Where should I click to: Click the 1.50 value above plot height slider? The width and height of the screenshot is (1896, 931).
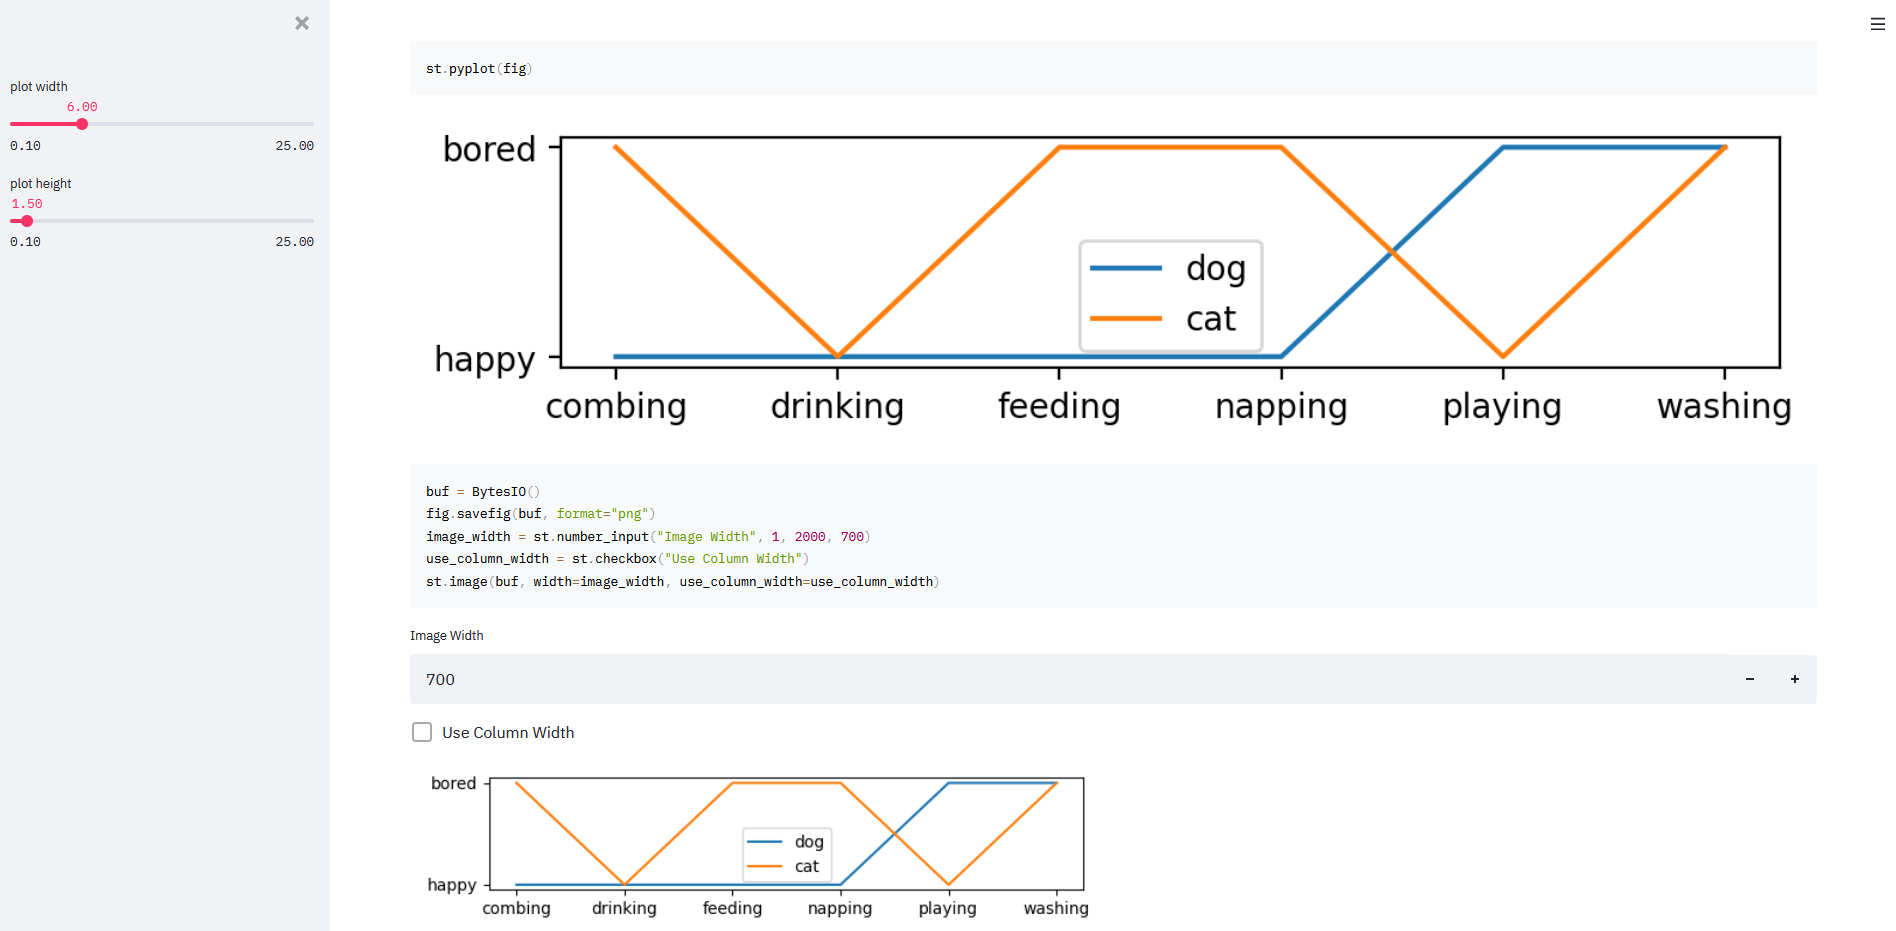[x=27, y=203]
